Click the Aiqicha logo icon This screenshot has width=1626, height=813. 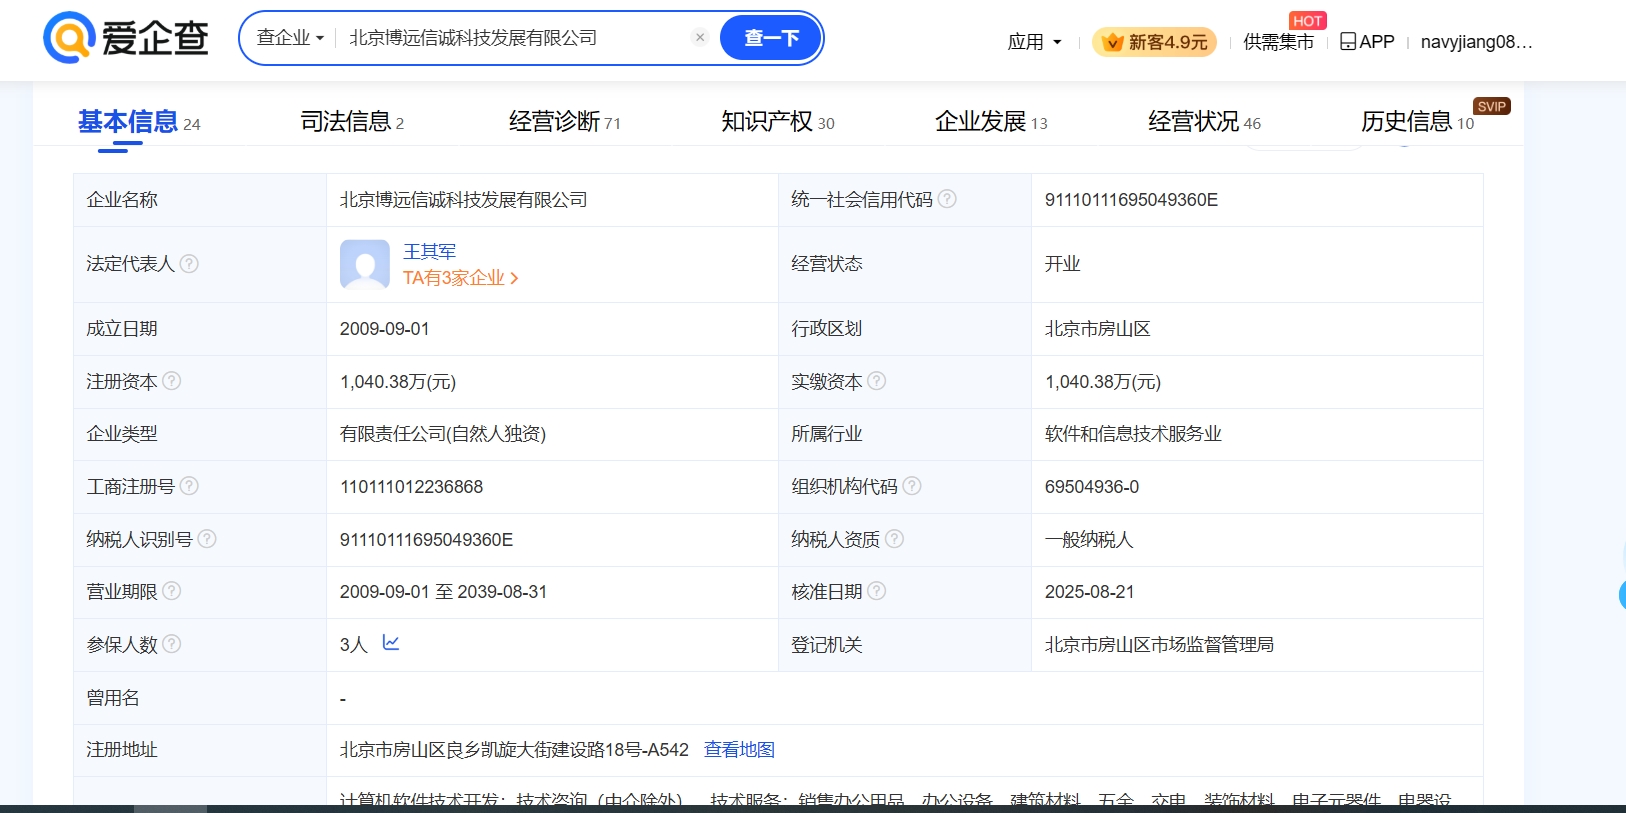68,38
